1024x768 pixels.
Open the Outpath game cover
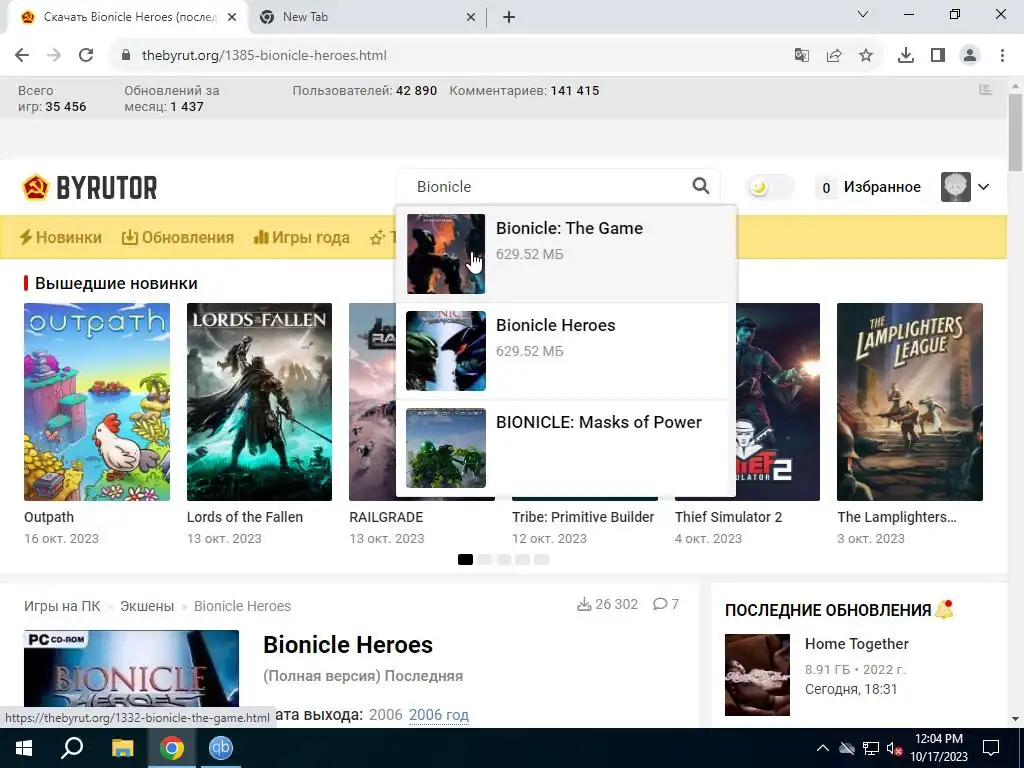[97, 402]
